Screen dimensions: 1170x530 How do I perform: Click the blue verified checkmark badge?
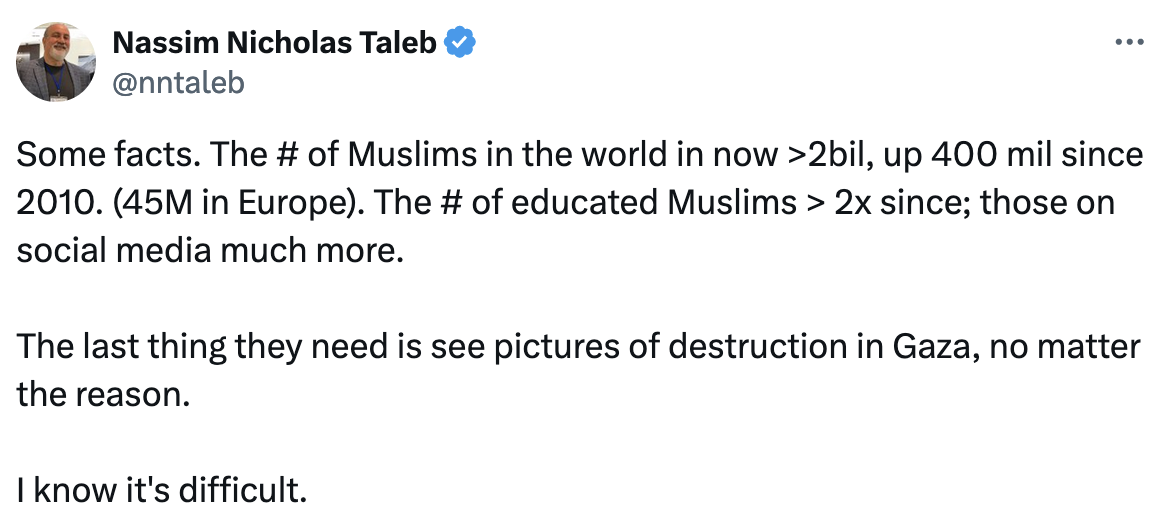point(460,43)
